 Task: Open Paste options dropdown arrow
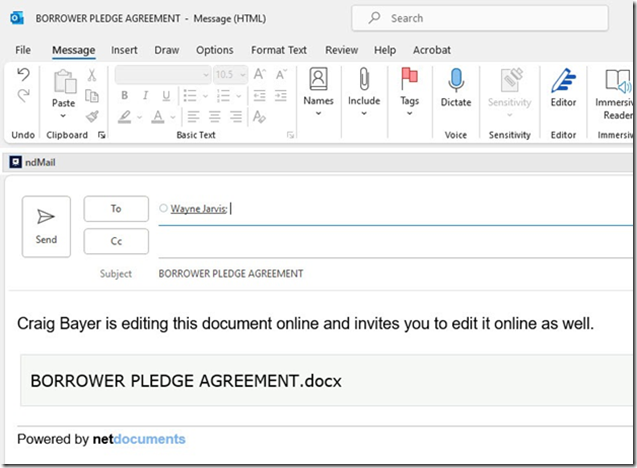[x=63, y=116]
